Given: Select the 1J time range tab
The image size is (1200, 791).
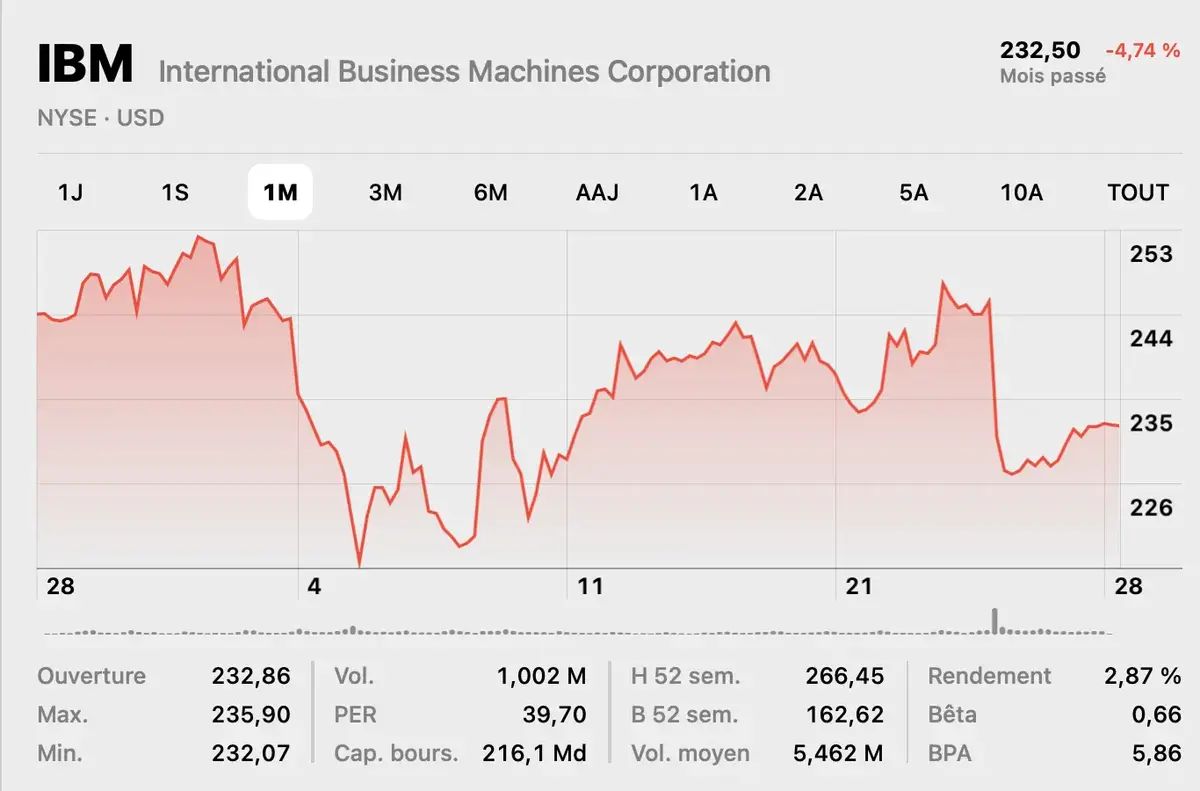Looking at the screenshot, I should (x=71, y=192).
